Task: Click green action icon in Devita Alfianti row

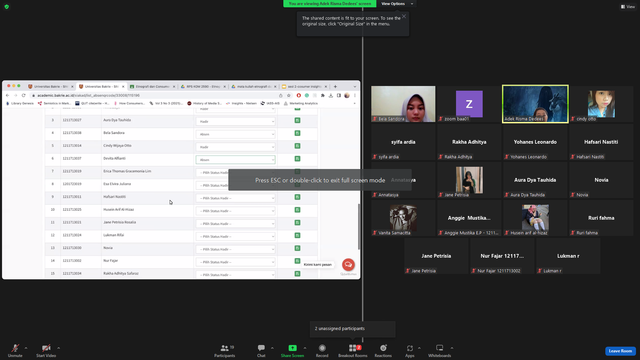Action: tap(297, 158)
